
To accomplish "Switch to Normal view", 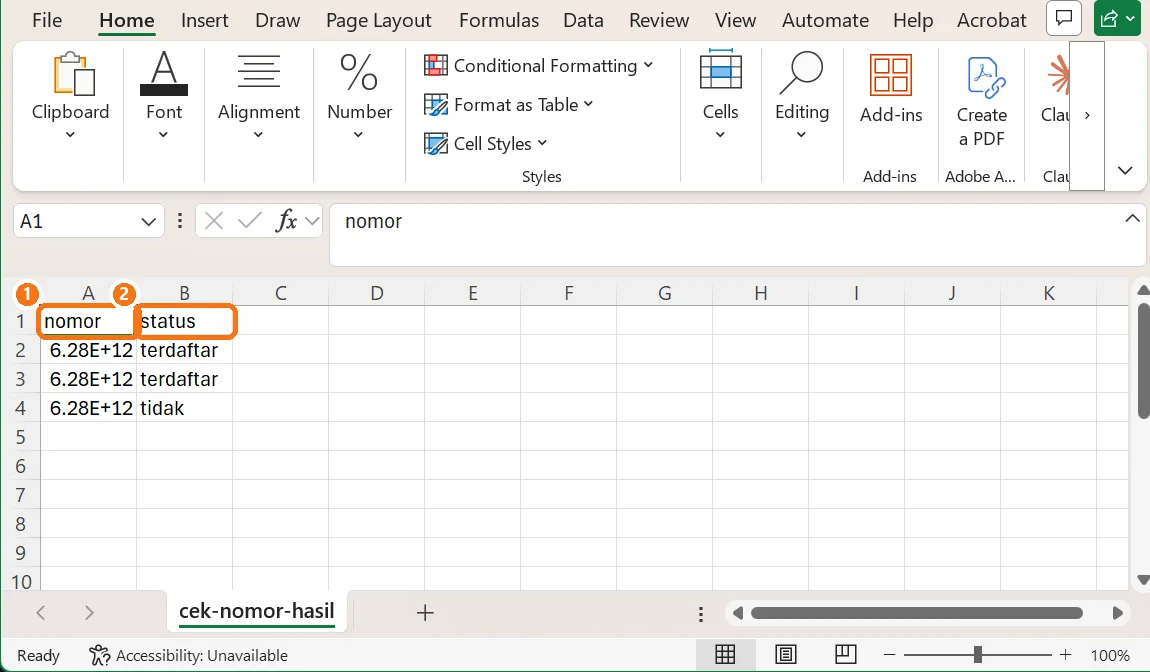I will tap(725, 654).
